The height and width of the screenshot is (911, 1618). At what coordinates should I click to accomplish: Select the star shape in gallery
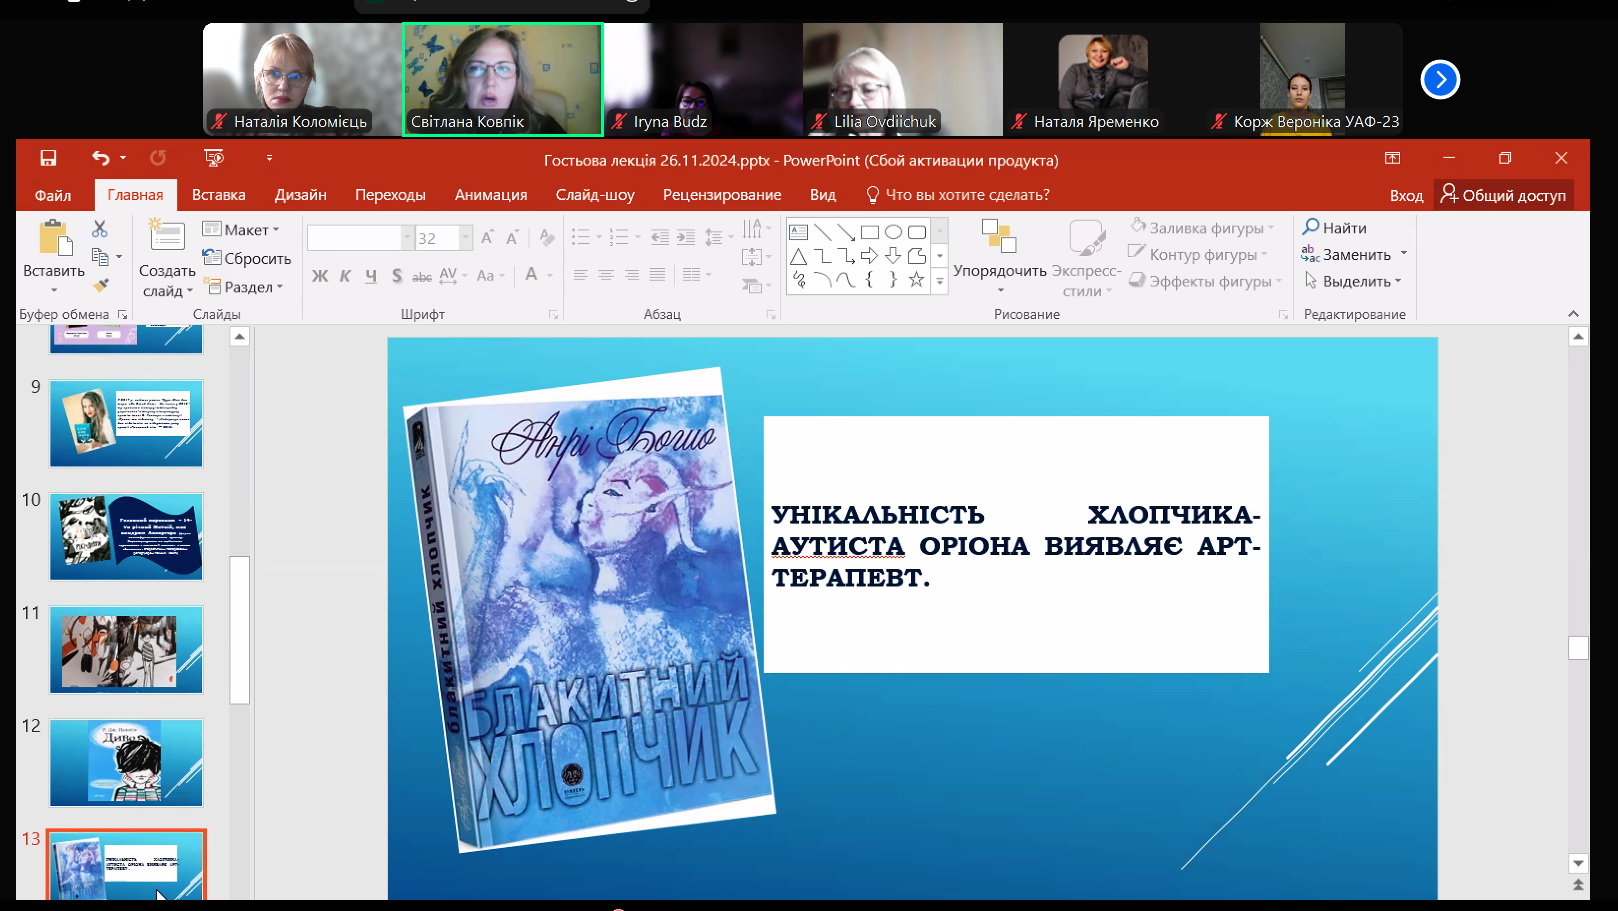tap(916, 279)
